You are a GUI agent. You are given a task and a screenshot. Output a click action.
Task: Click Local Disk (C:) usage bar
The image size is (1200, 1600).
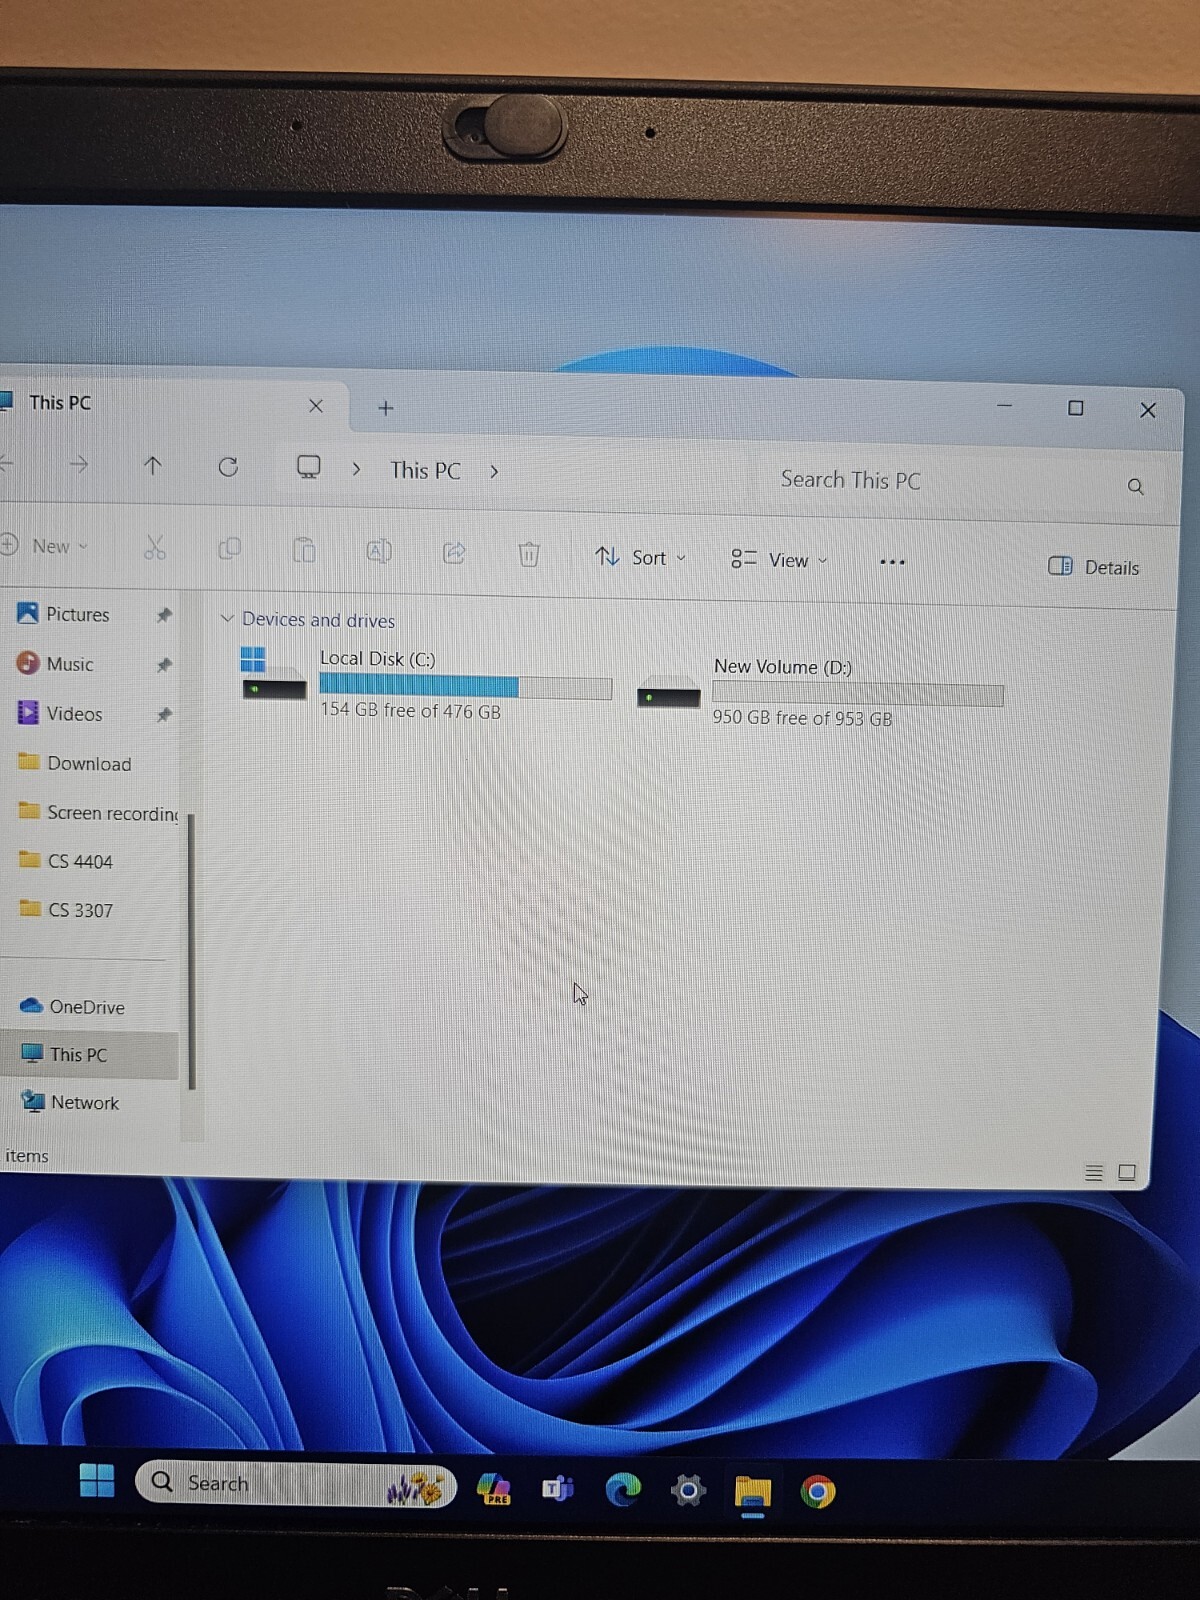[x=465, y=687]
